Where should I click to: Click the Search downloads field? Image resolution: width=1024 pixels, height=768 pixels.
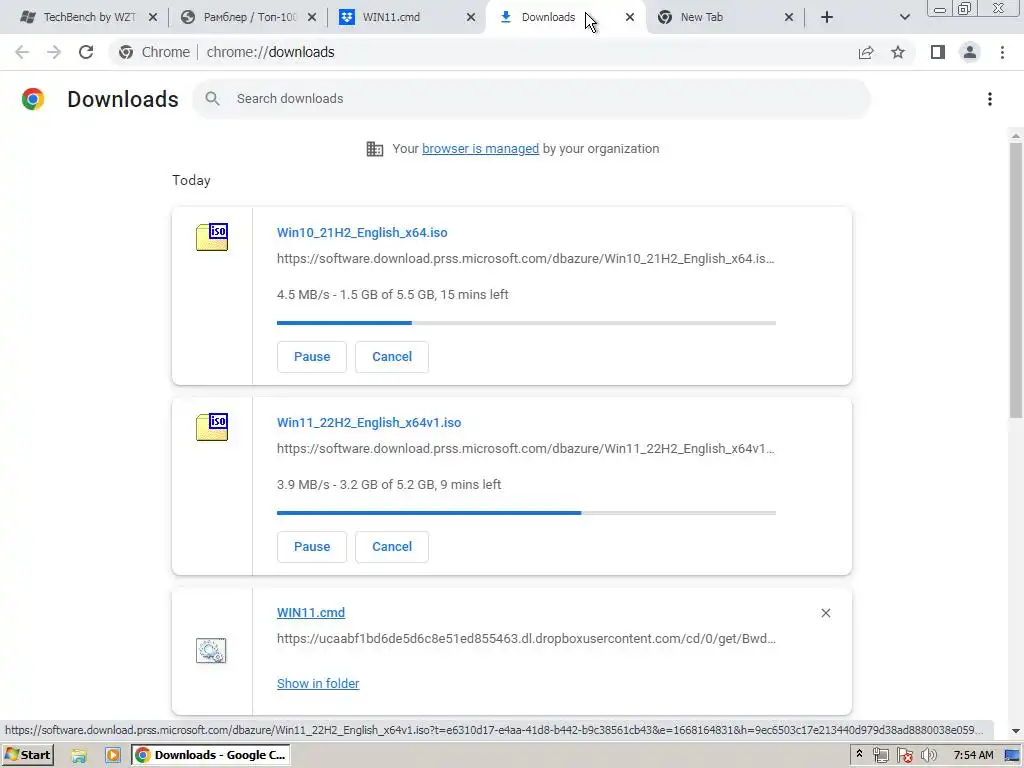tap(532, 99)
